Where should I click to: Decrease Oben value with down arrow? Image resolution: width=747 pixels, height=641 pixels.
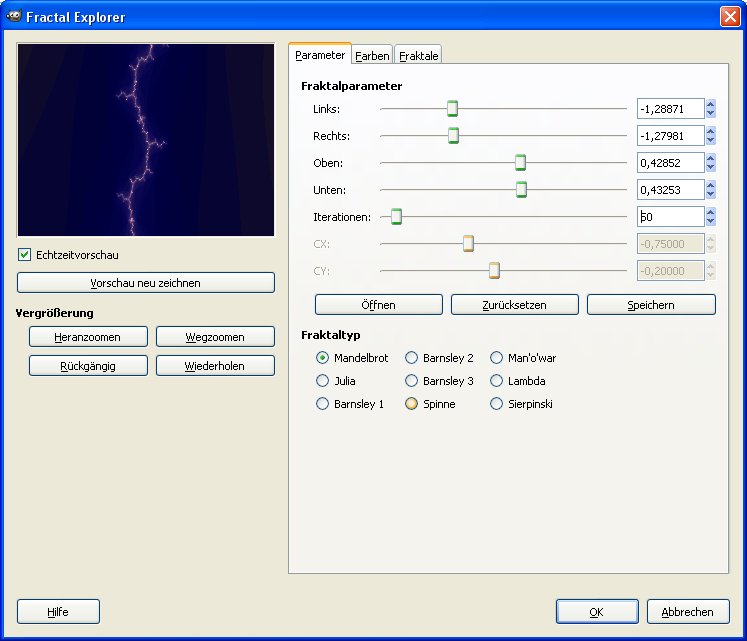(711, 167)
